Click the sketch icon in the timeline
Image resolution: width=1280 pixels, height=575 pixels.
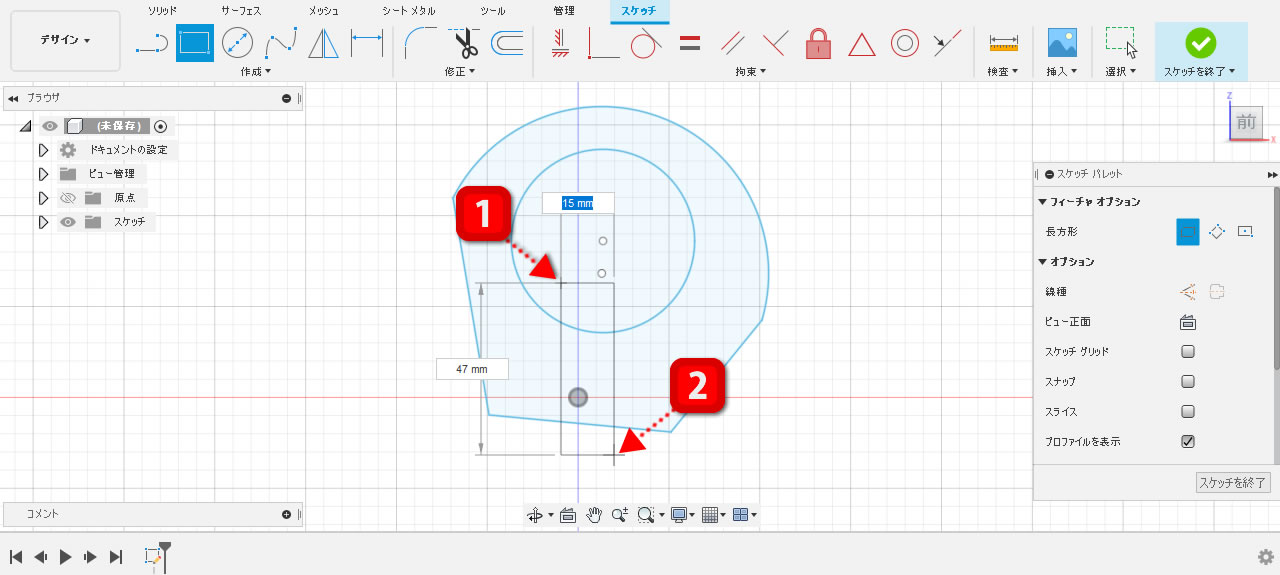coord(153,557)
